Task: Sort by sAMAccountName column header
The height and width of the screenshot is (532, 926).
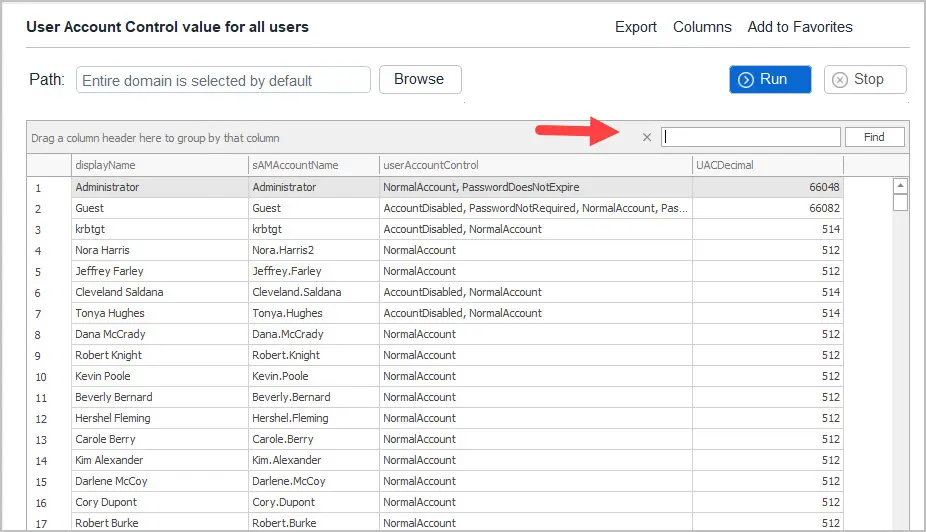Action: click(x=314, y=165)
